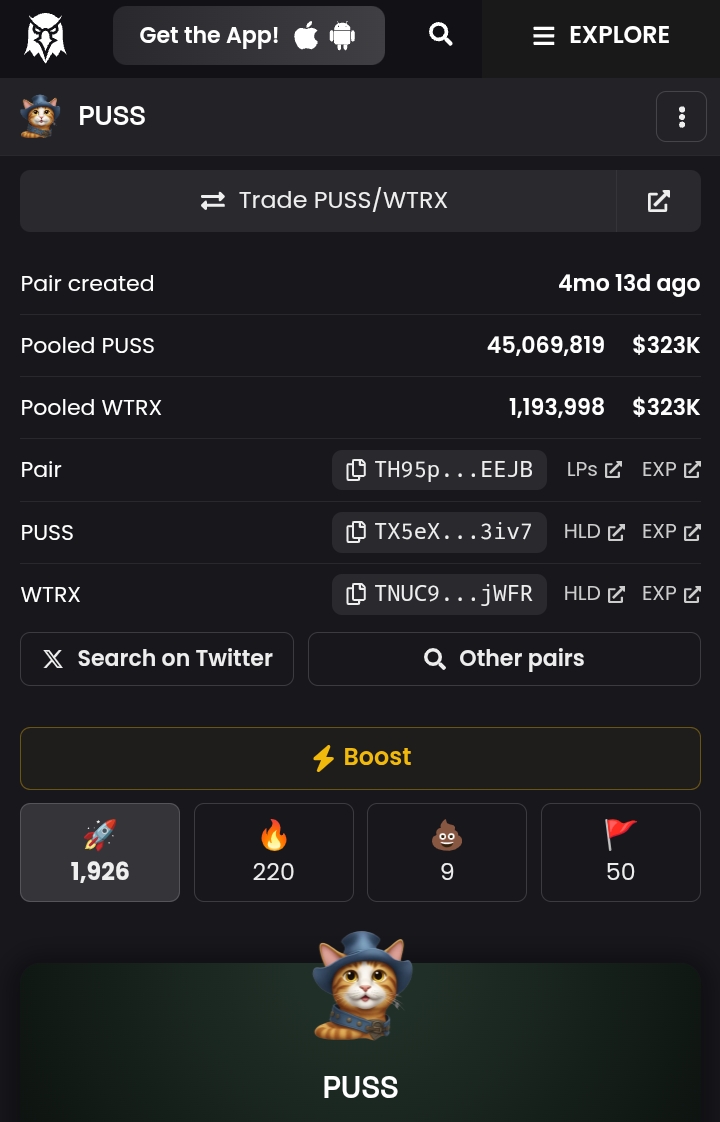Open the EXPLORE hamburger menu

[601, 36]
